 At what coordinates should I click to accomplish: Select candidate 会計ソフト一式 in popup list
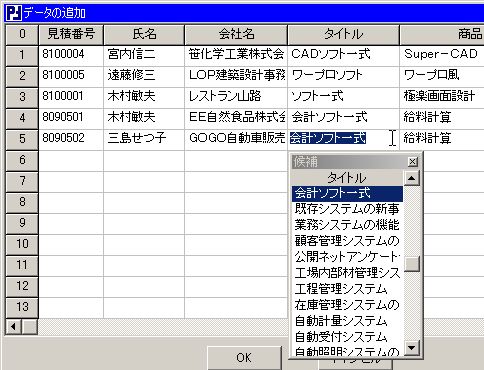tap(347, 193)
